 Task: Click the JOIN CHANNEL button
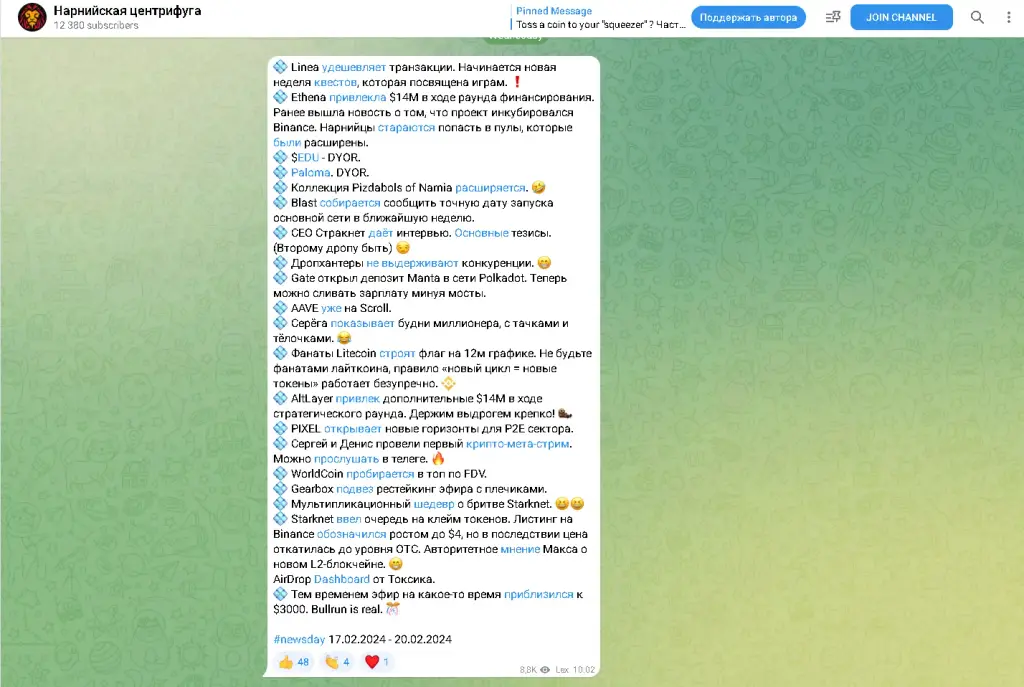(x=901, y=18)
